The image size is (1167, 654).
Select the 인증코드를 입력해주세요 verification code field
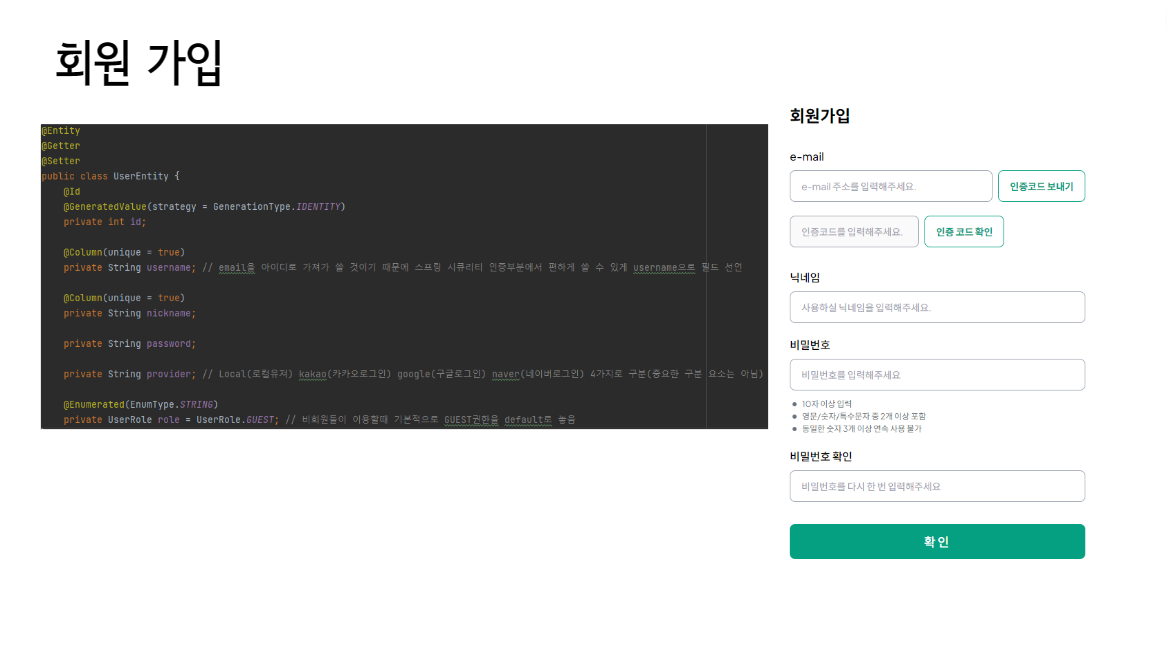tap(854, 231)
